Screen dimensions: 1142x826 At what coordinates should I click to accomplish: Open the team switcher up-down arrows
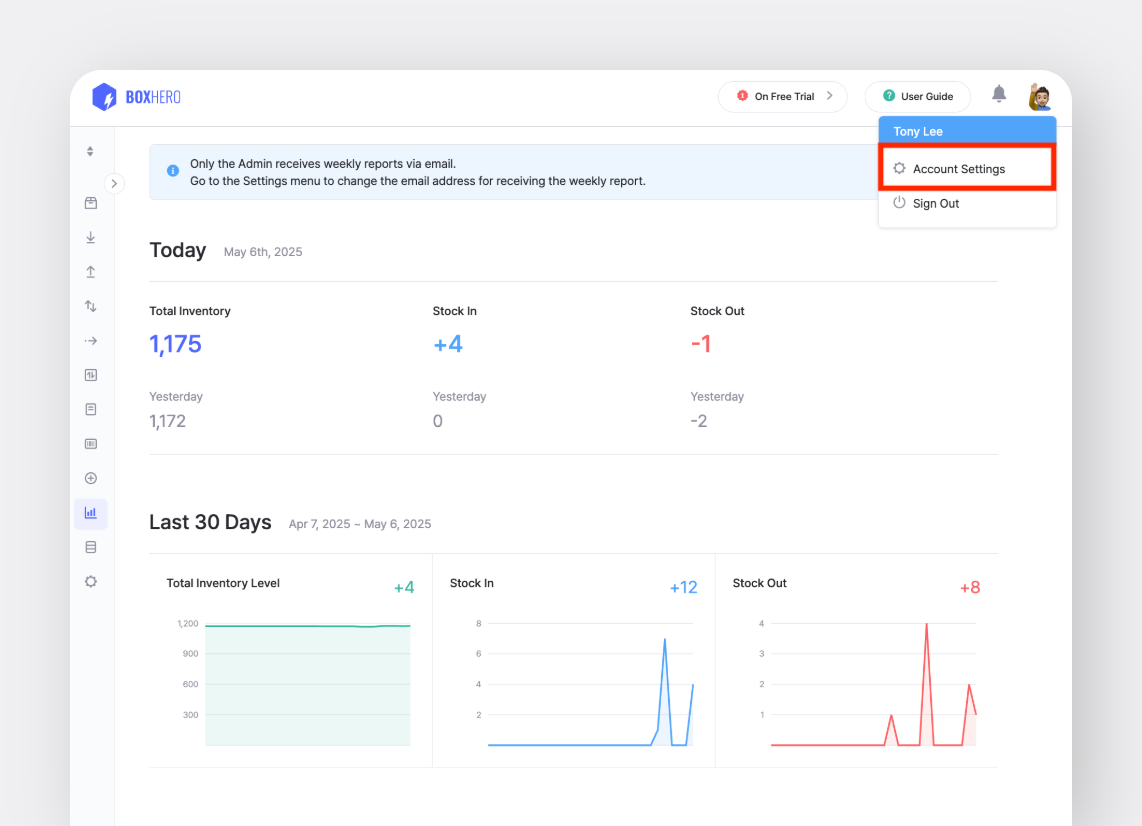point(90,151)
